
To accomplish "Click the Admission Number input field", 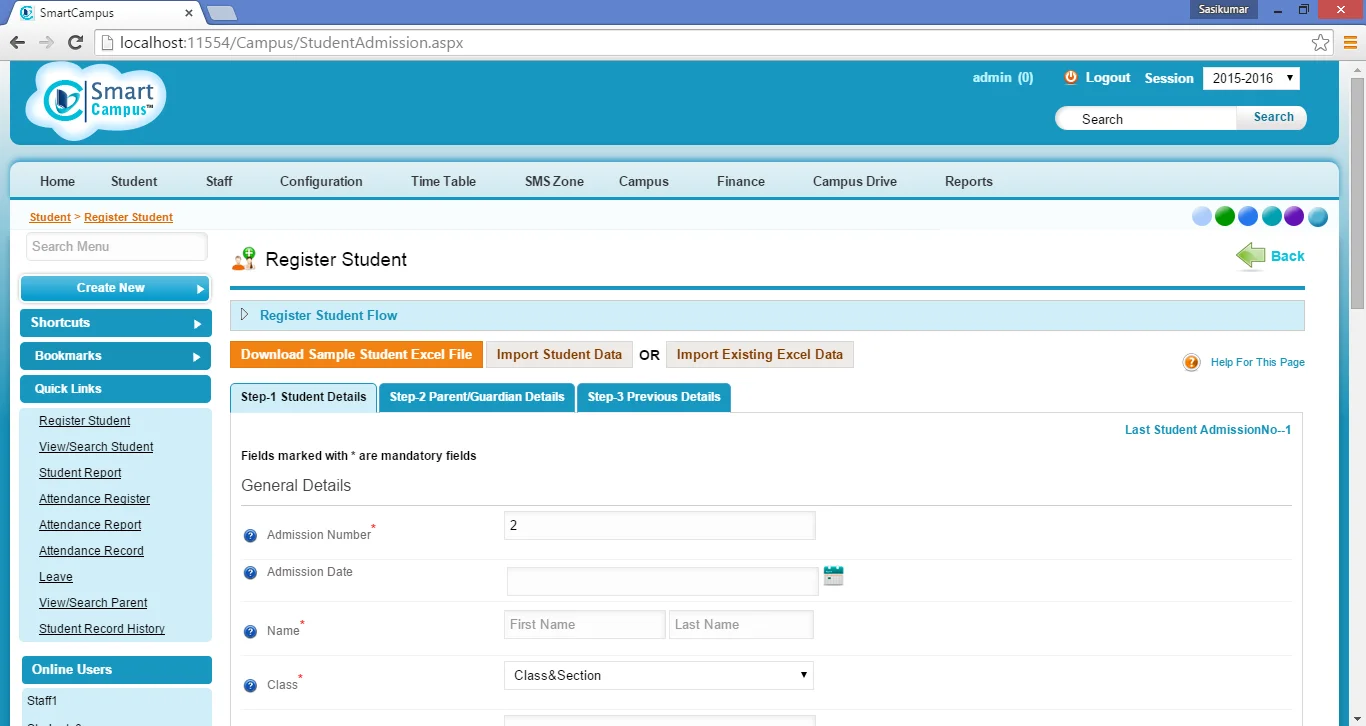I will point(659,526).
